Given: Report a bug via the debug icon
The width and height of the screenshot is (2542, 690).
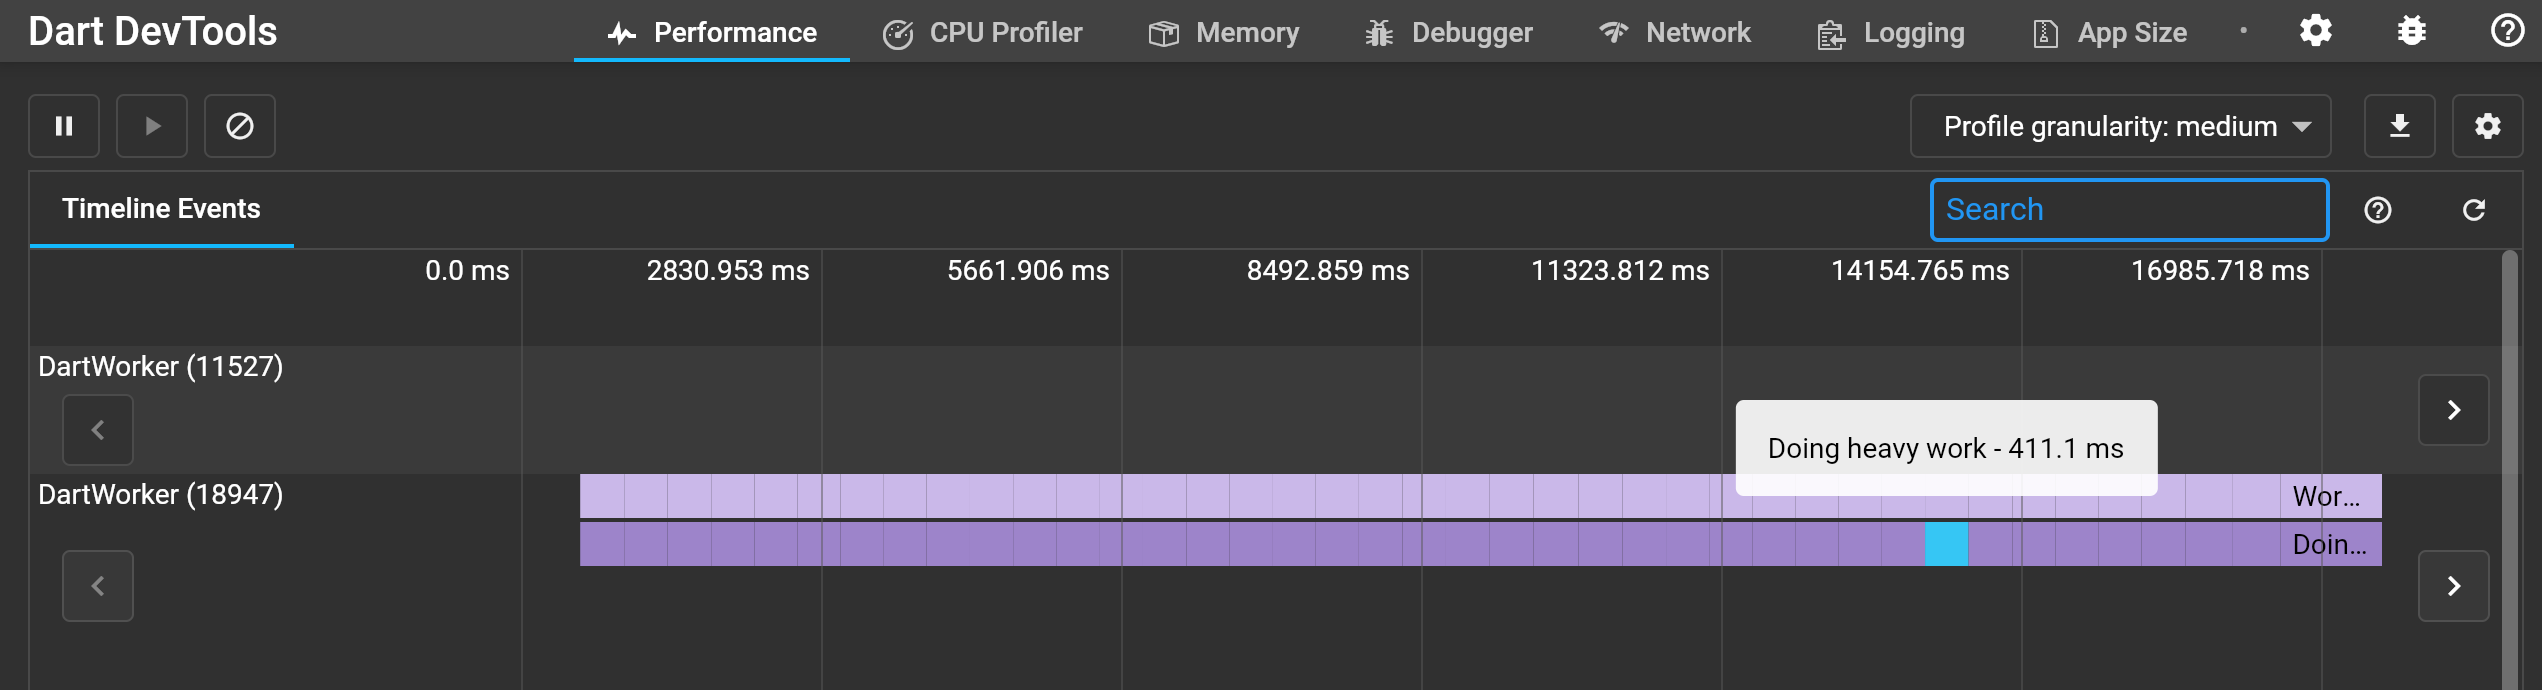Looking at the screenshot, I should tap(2412, 31).
